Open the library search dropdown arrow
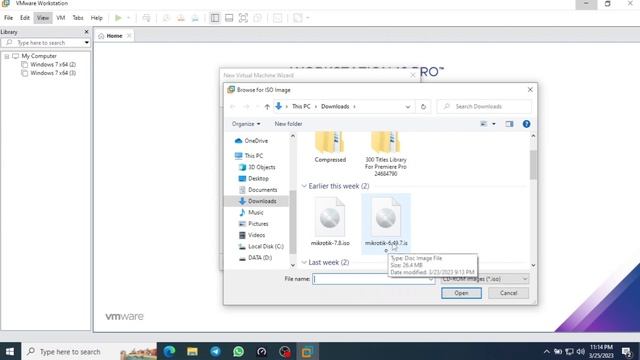 coord(87,43)
